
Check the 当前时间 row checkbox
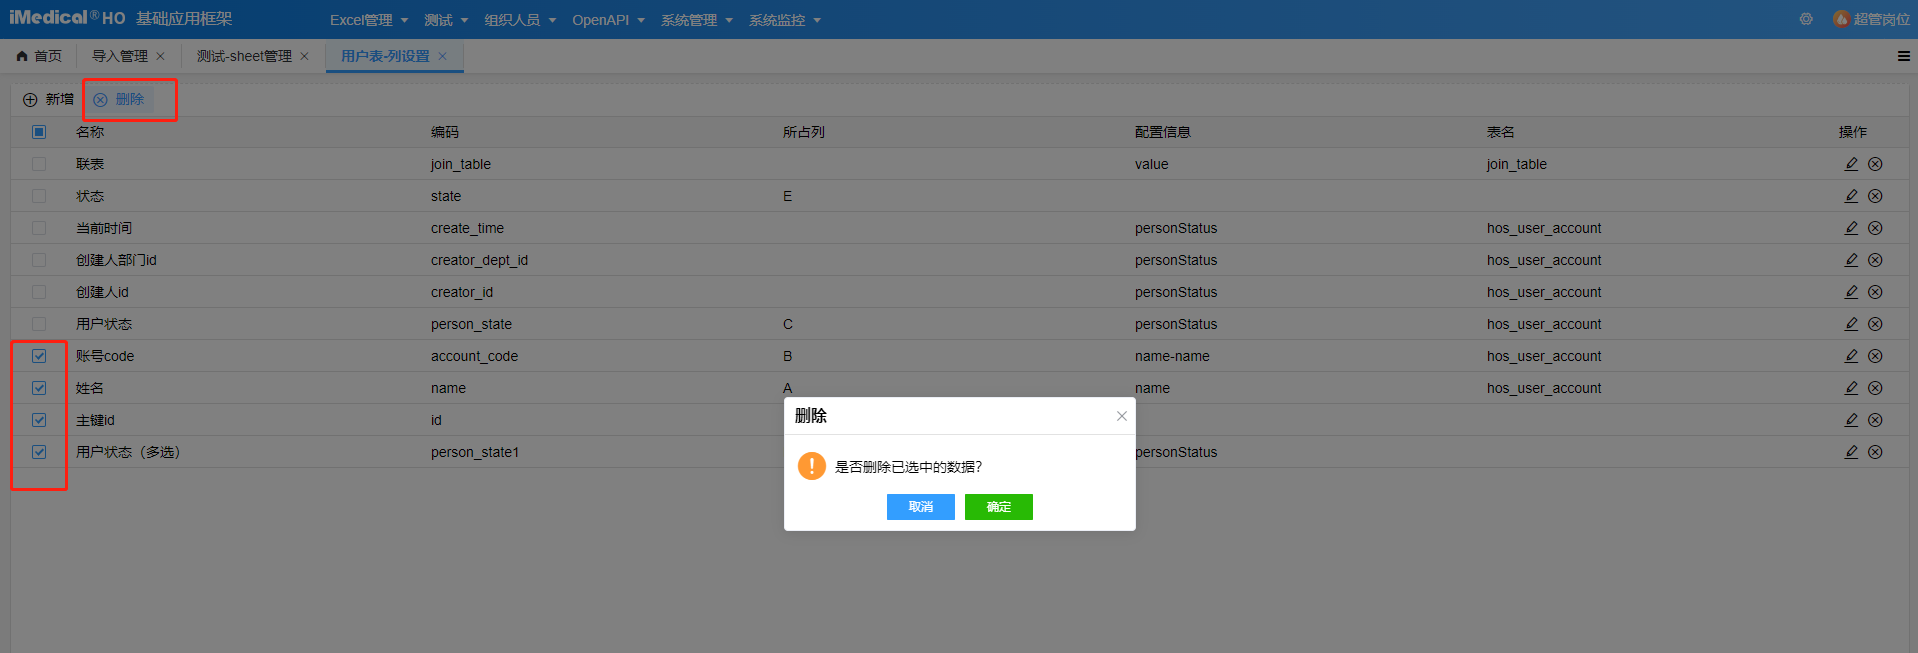(x=39, y=228)
